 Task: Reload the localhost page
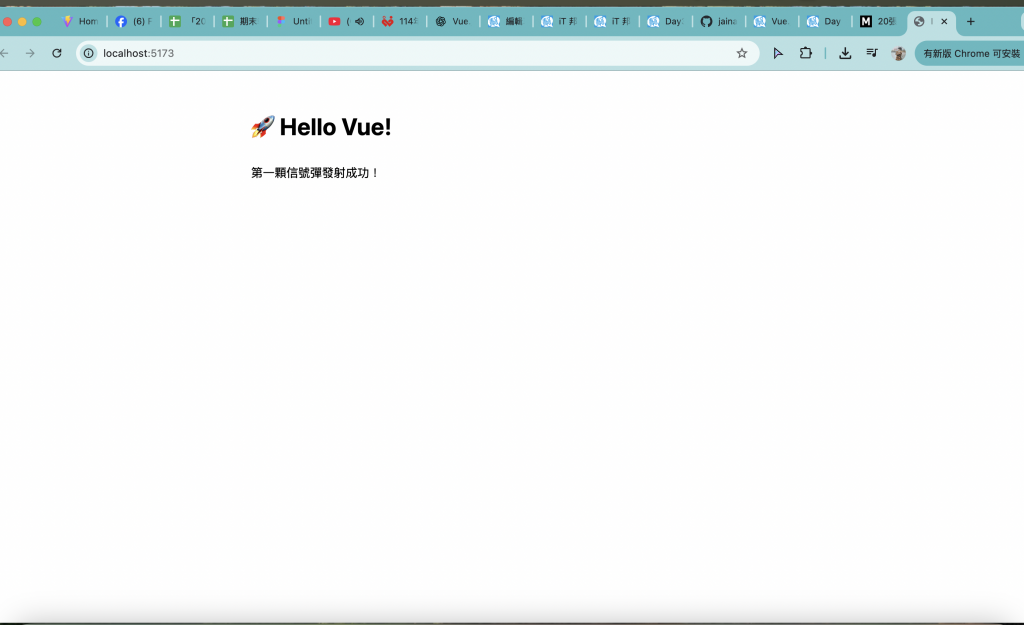57,53
